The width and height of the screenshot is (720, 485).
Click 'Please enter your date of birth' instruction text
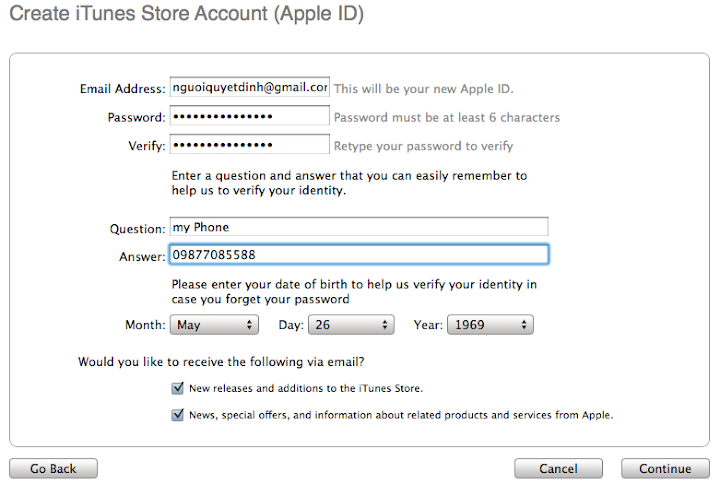(x=354, y=292)
